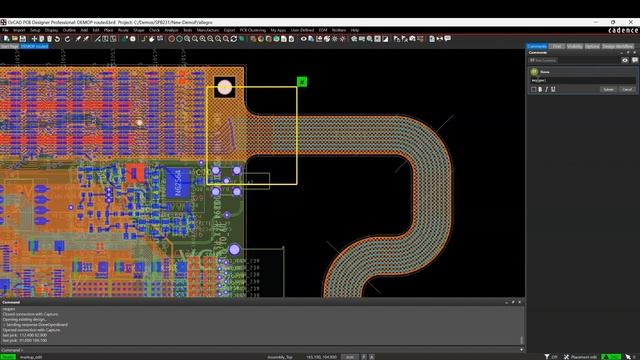640x360 pixels.
Task: Click the Save disk toolbar icon
Action: pyautogui.click(x=23, y=39)
